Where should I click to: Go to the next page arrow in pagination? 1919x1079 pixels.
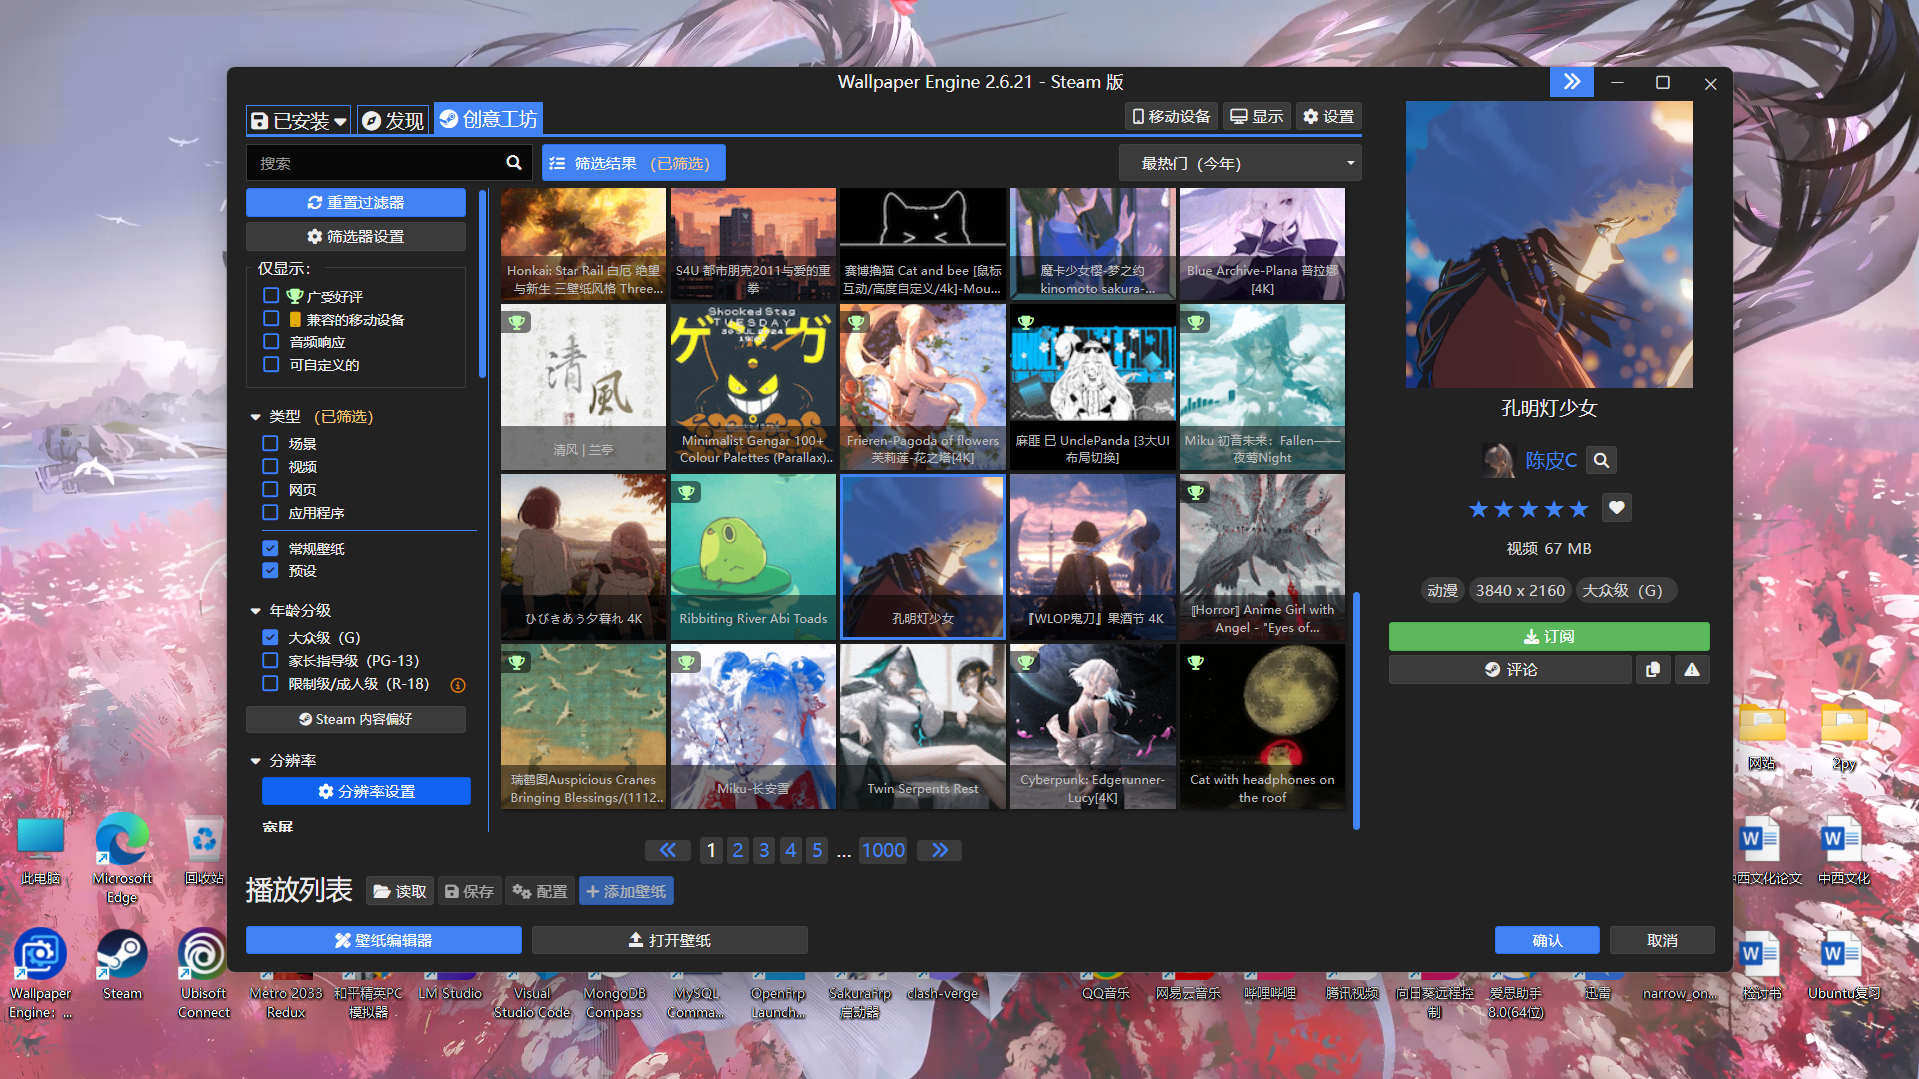coord(939,850)
